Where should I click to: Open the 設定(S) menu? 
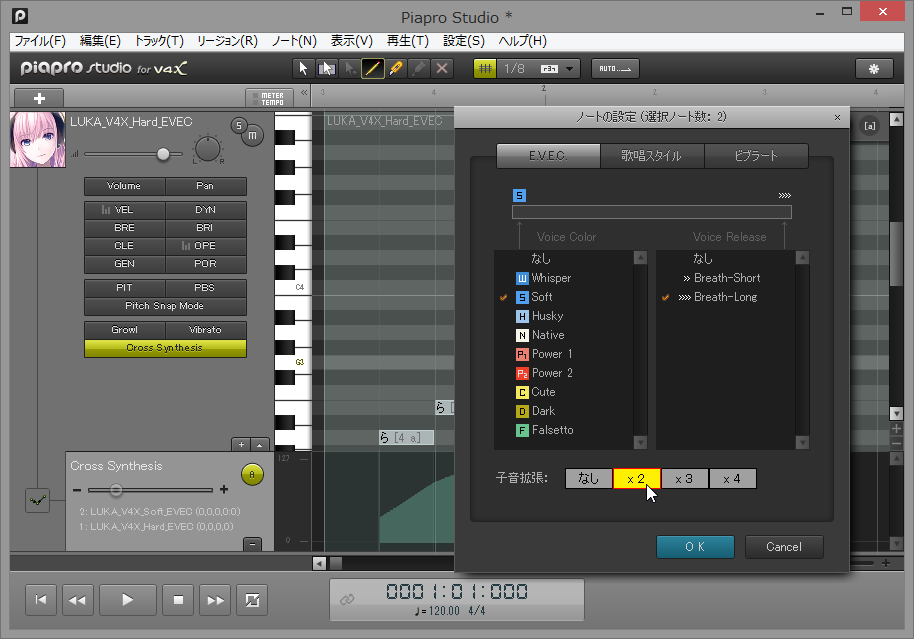(x=464, y=41)
